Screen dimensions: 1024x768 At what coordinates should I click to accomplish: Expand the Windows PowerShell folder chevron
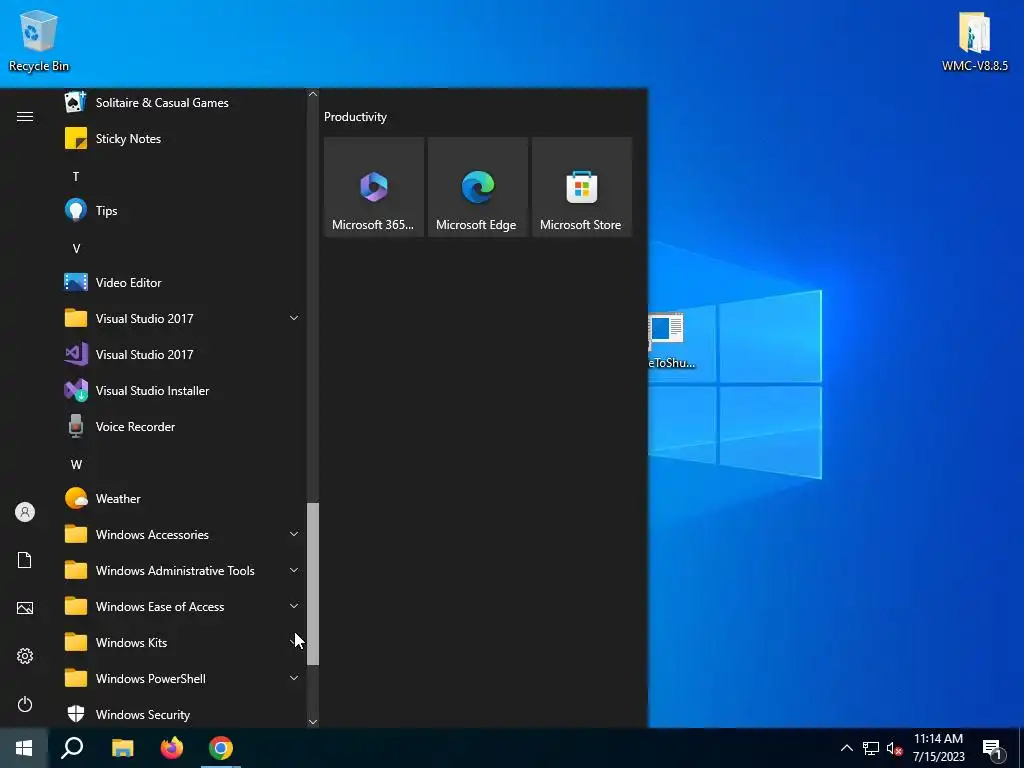click(294, 678)
